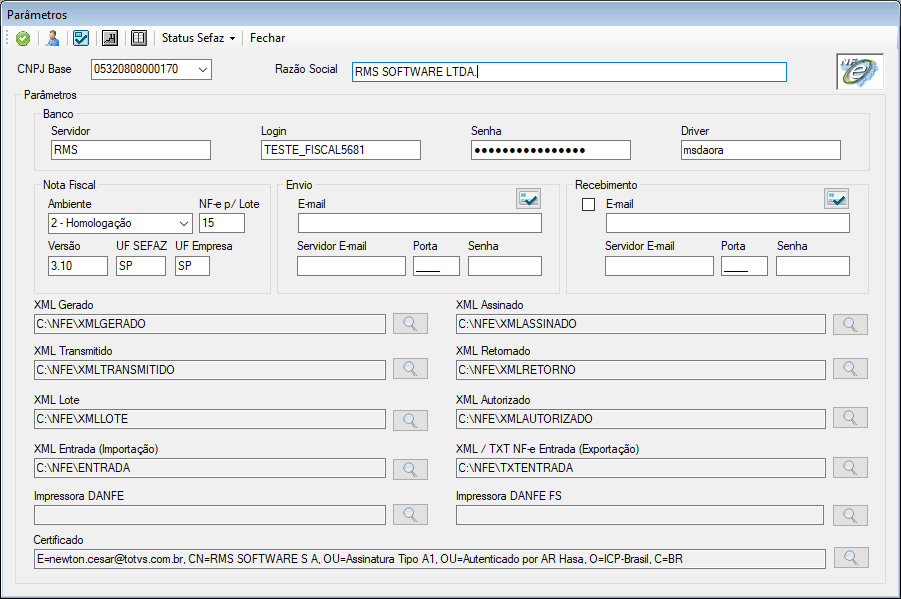Click the blue checklist form toolbar icon
This screenshot has width=901, height=599.
81,39
